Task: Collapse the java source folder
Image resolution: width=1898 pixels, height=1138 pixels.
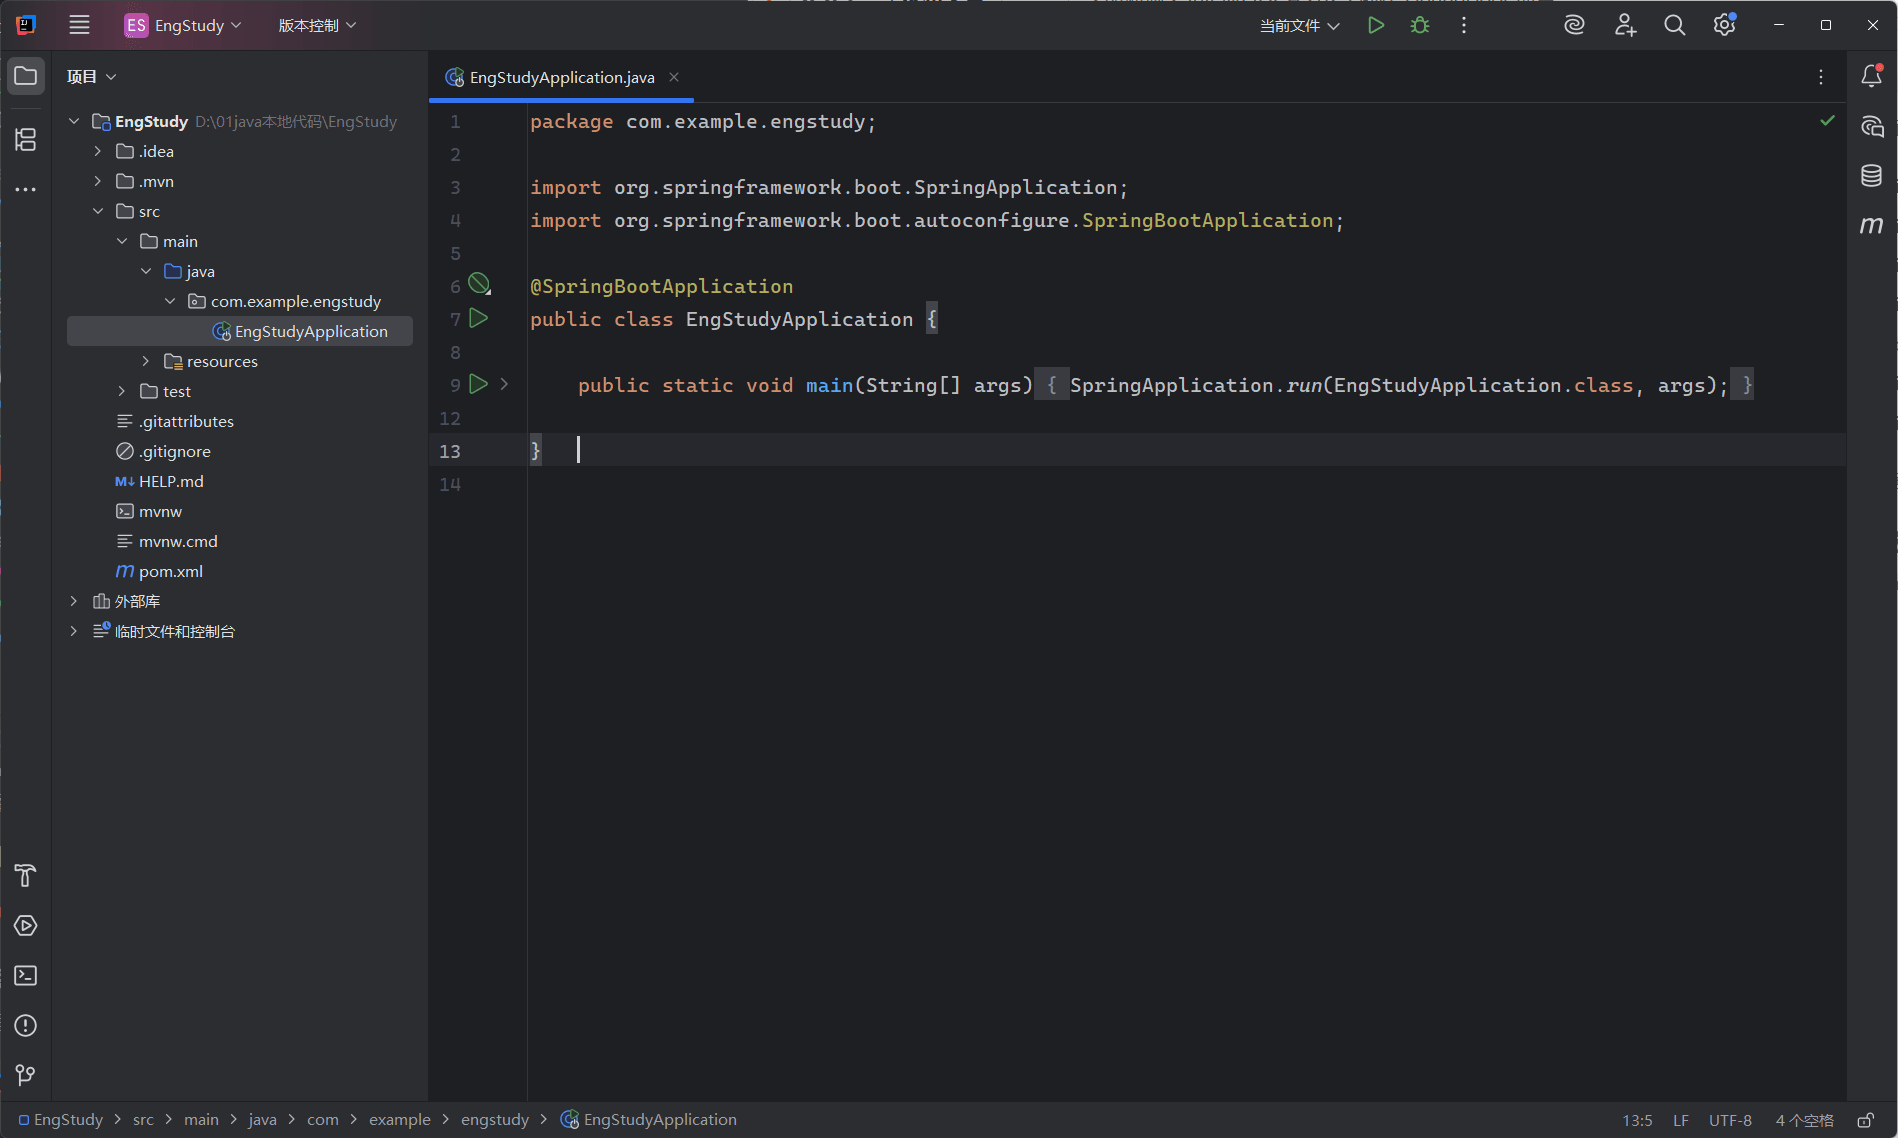Action: click(x=146, y=271)
